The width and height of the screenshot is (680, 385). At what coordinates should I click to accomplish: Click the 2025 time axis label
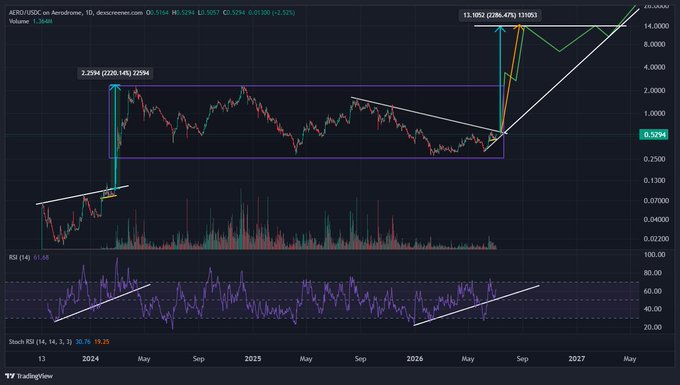tap(253, 359)
